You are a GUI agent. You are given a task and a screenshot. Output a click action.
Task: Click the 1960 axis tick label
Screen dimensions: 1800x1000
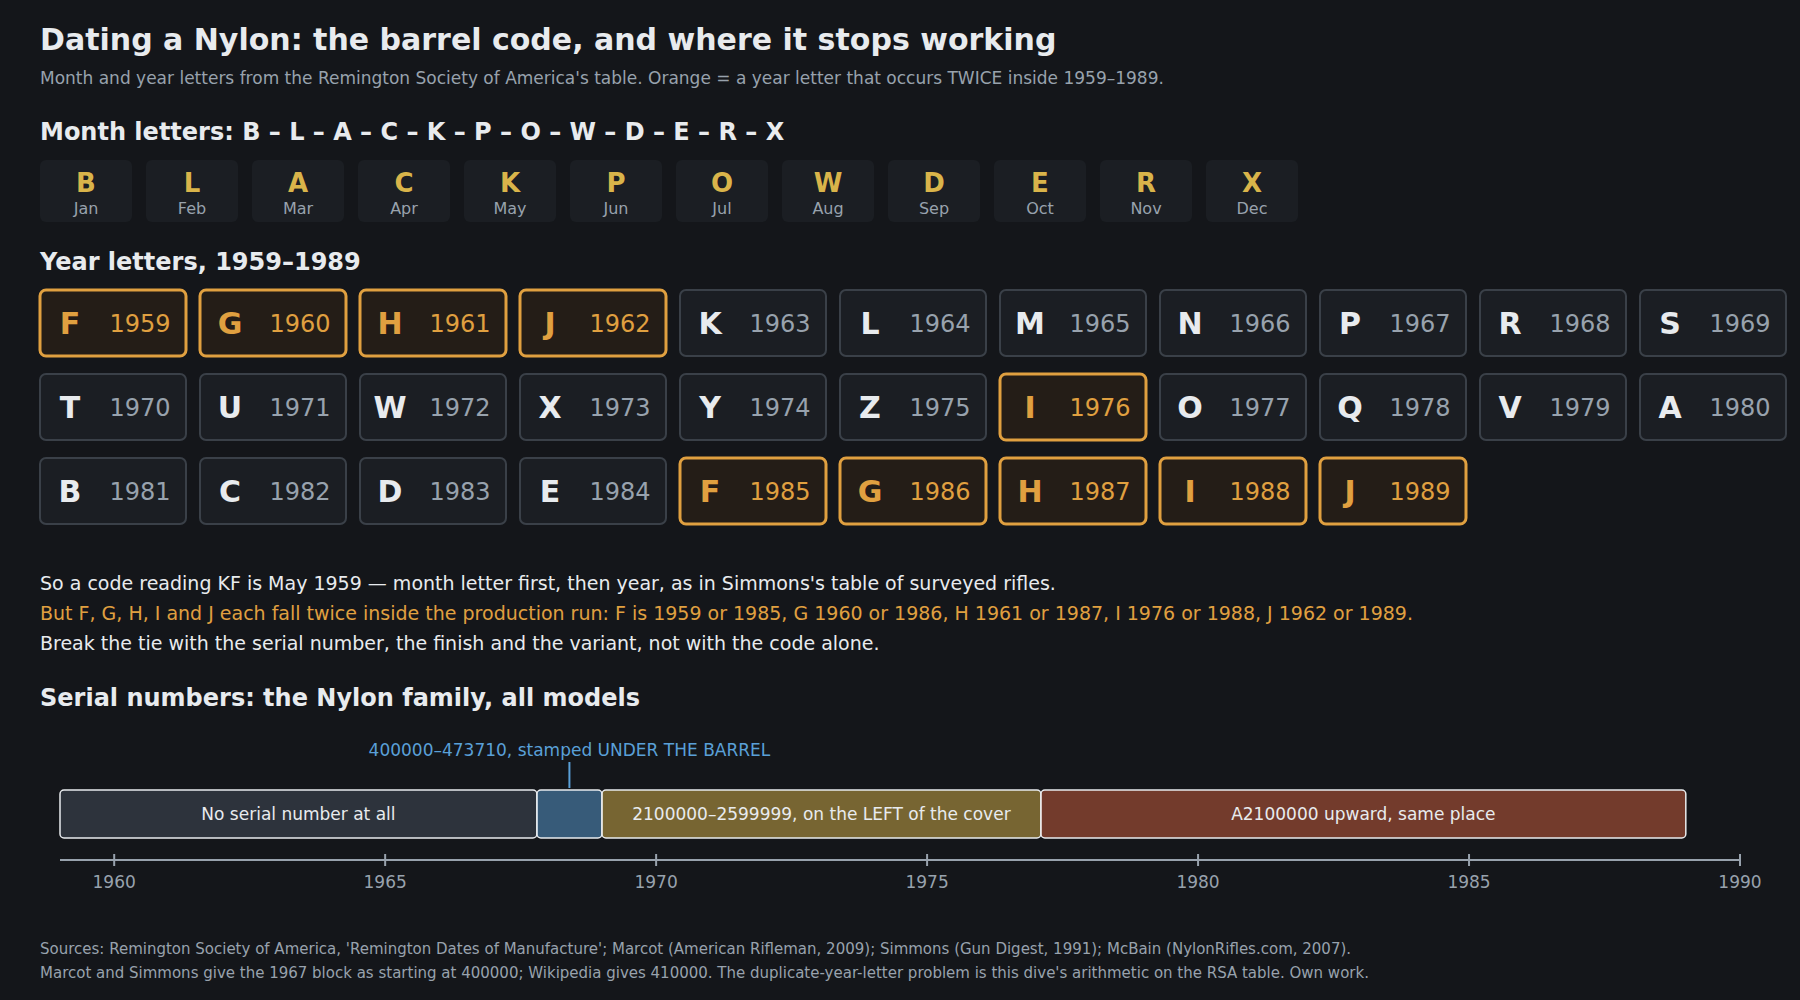point(114,882)
